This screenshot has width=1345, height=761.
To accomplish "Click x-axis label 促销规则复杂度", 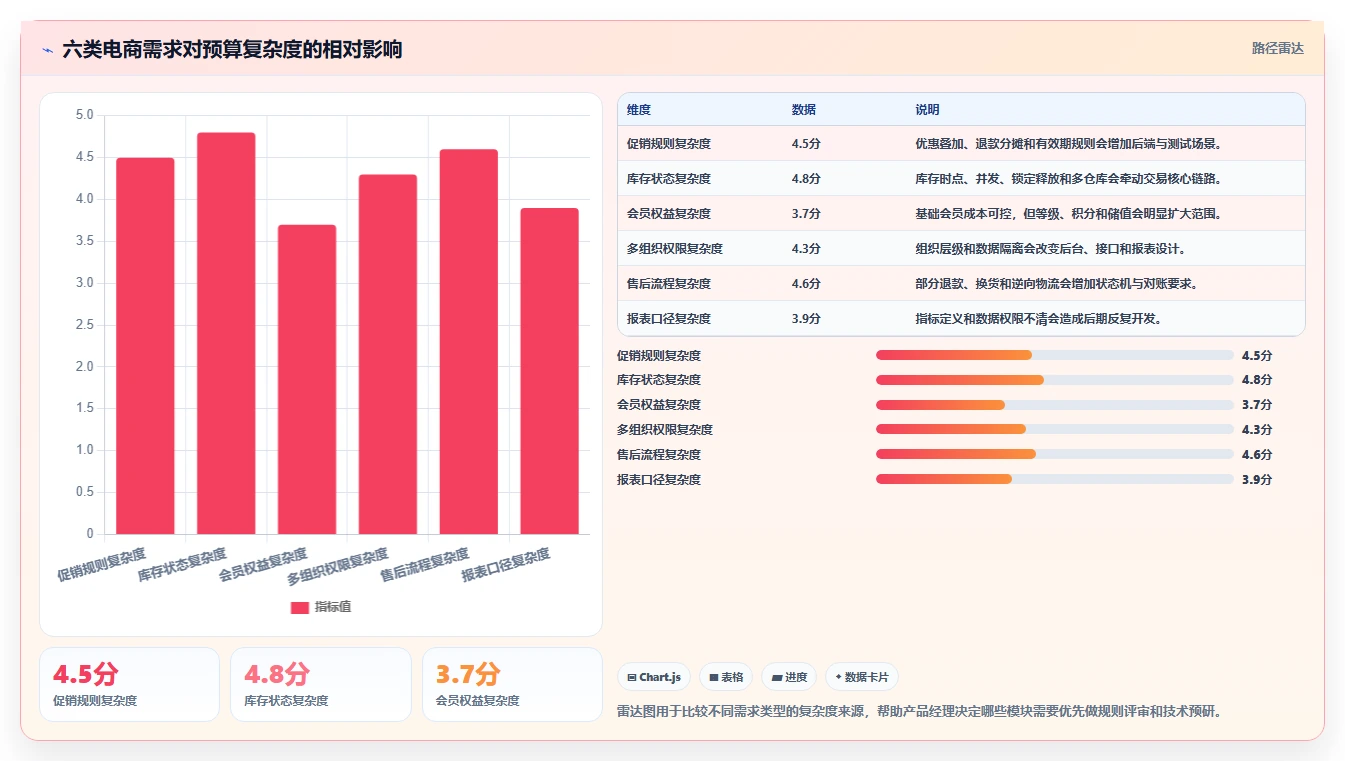I will (x=101, y=565).
